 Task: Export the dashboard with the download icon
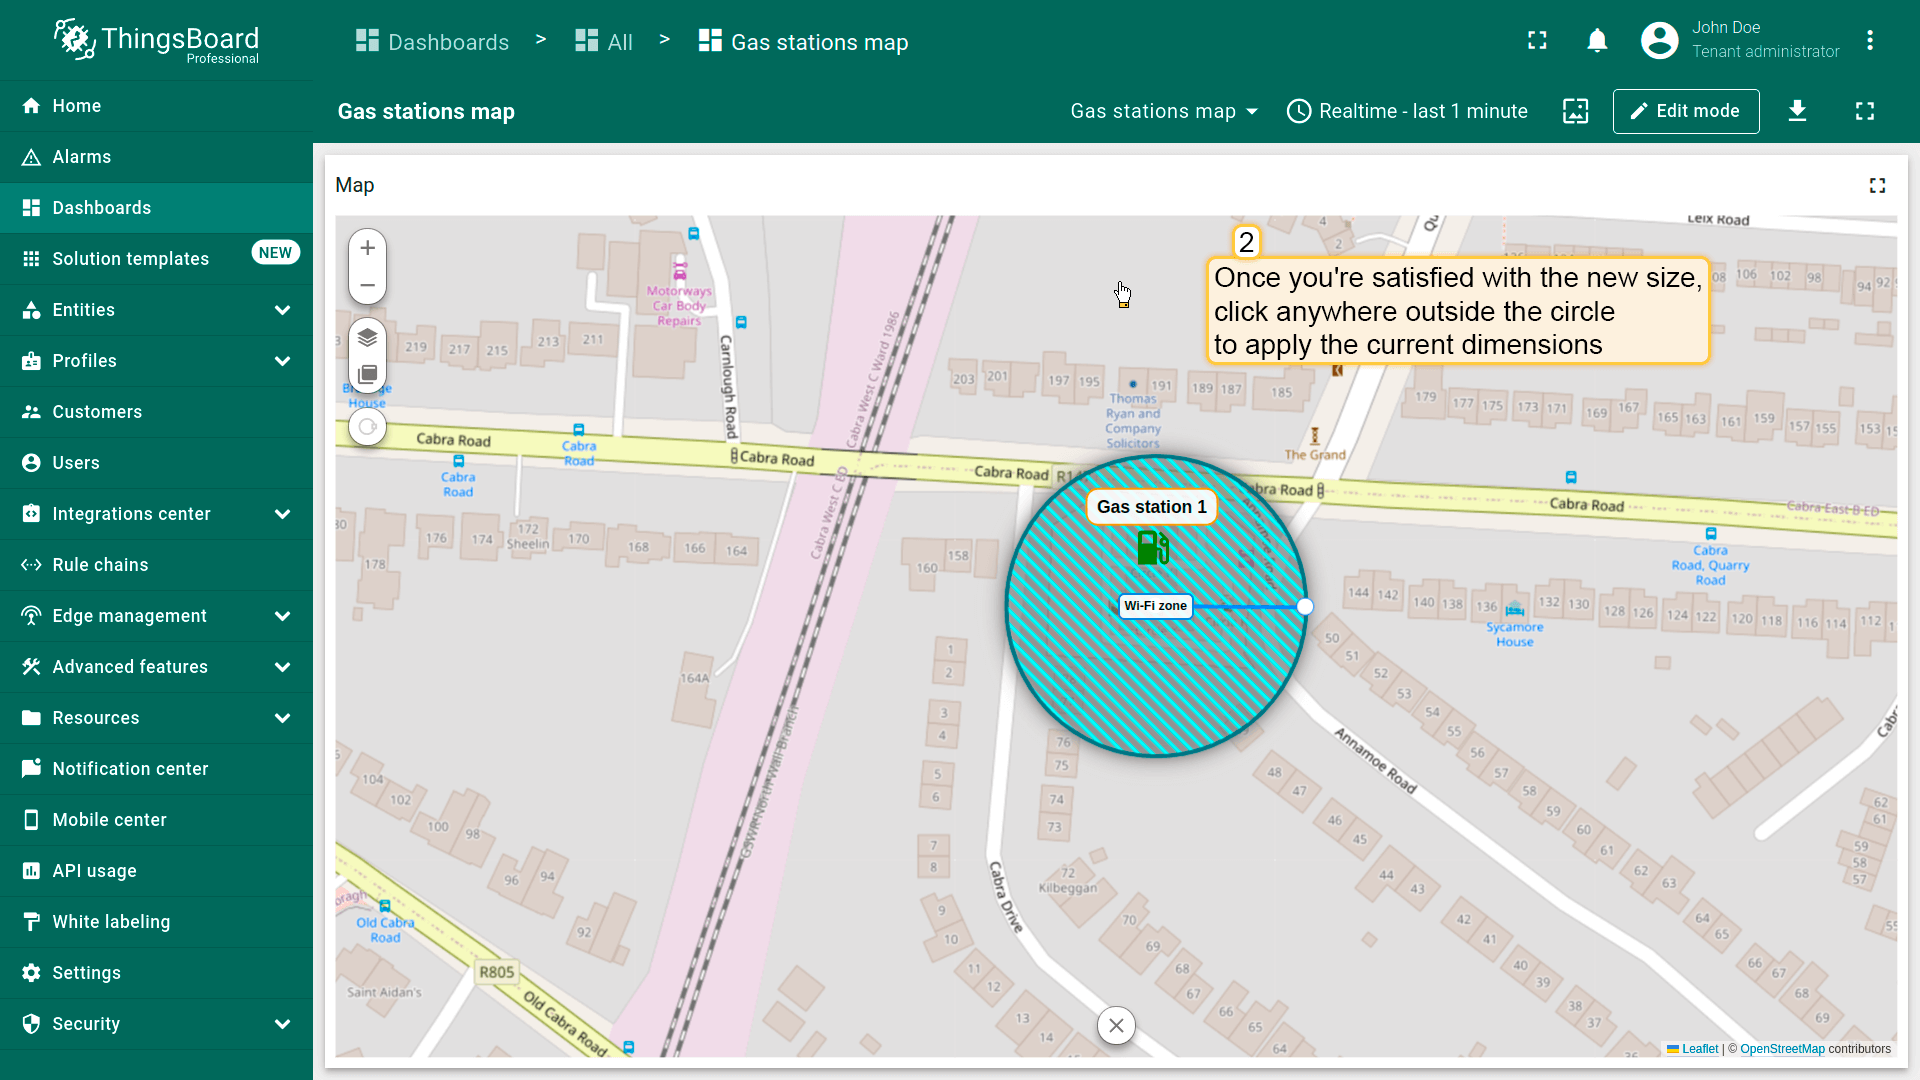[1797, 111]
